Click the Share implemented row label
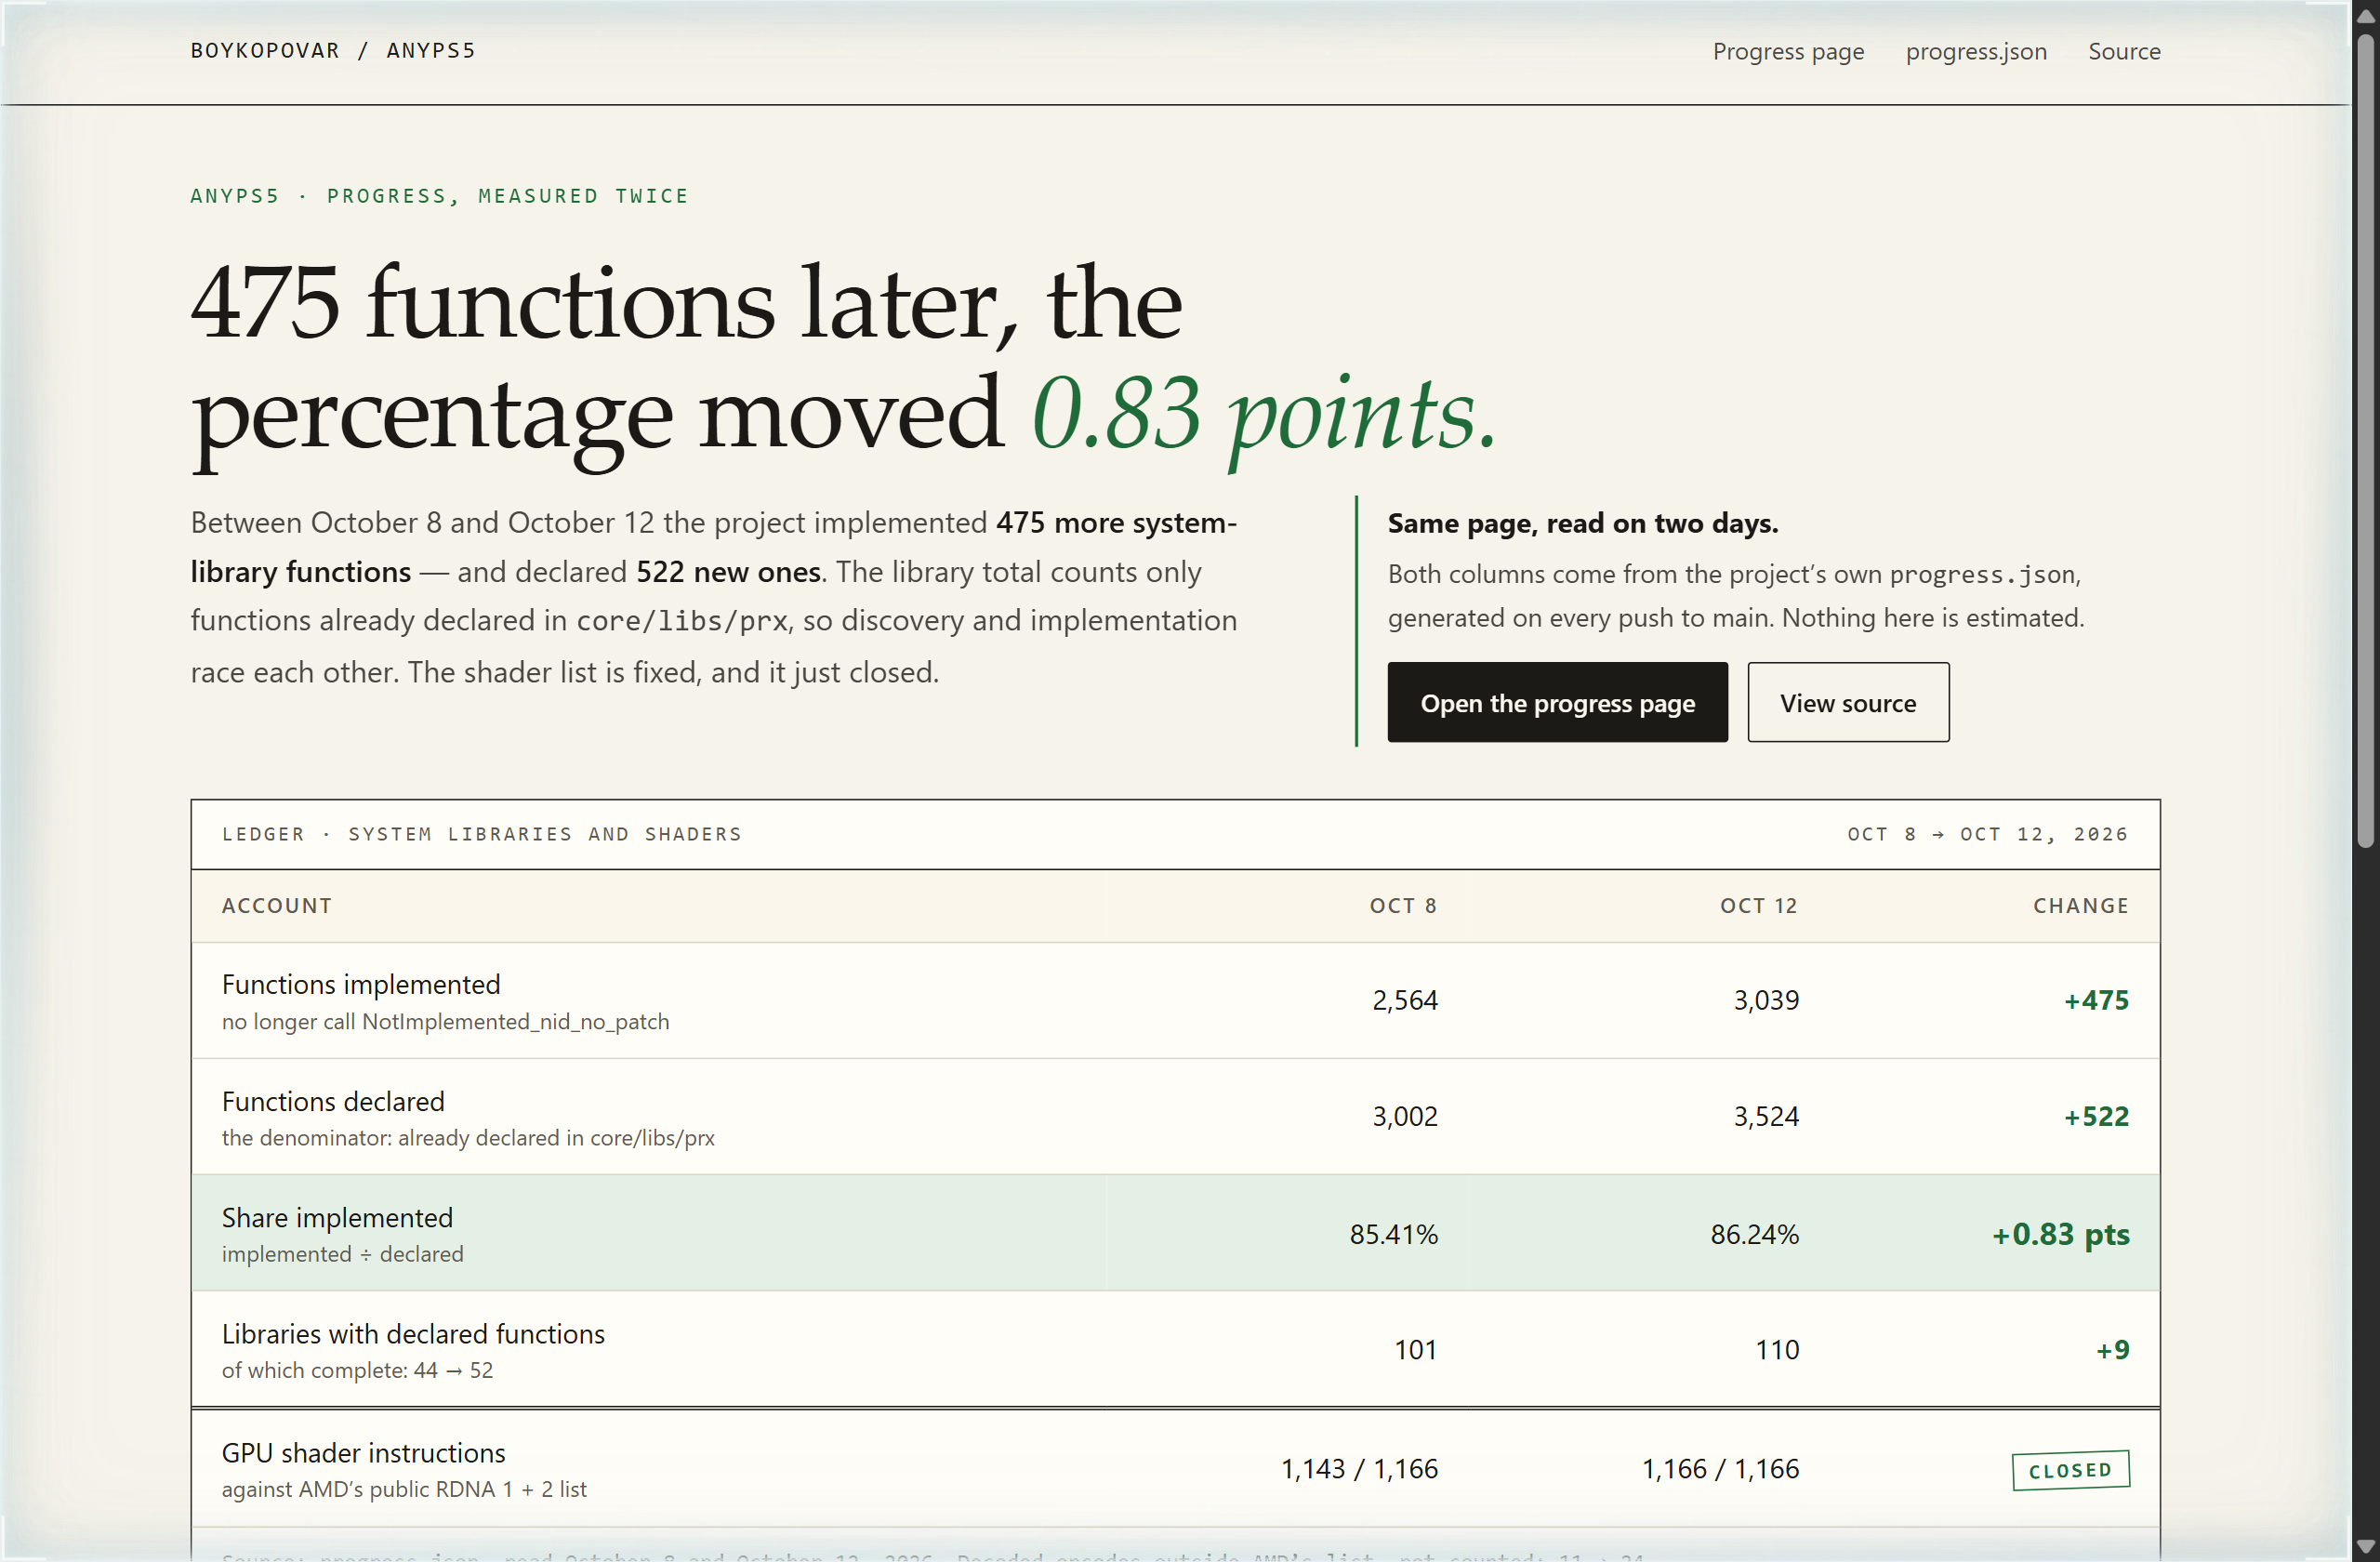This screenshot has height=1562, width=2380. (337, 1217)
